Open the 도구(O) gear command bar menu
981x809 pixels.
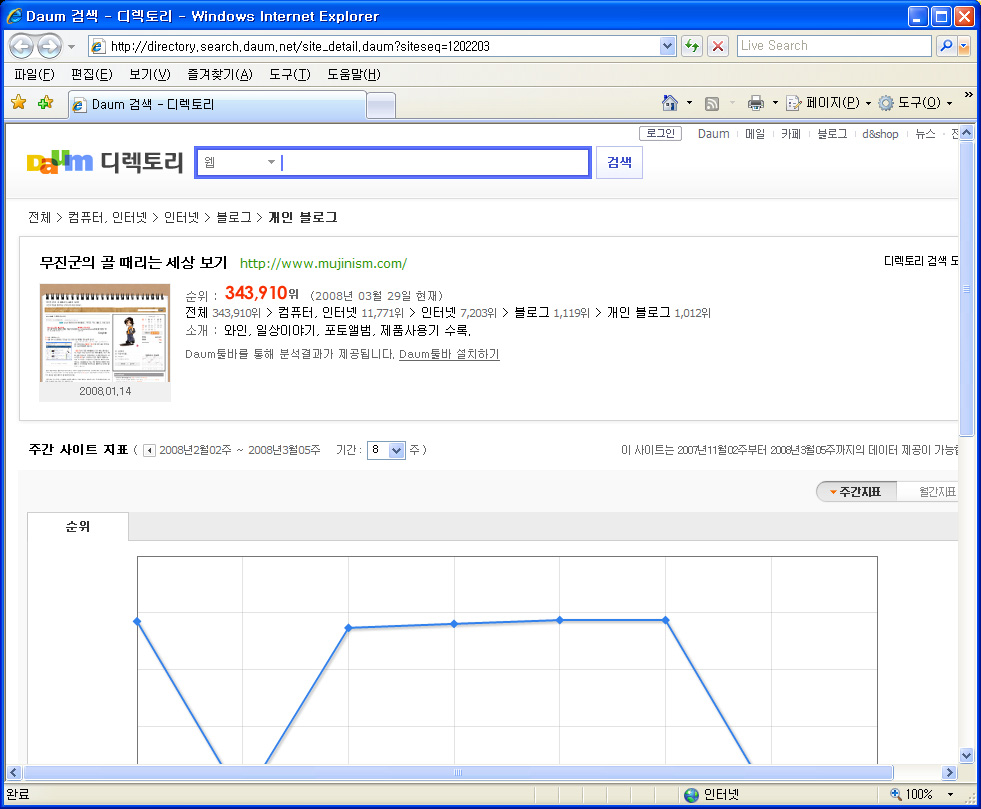[915, 103]
